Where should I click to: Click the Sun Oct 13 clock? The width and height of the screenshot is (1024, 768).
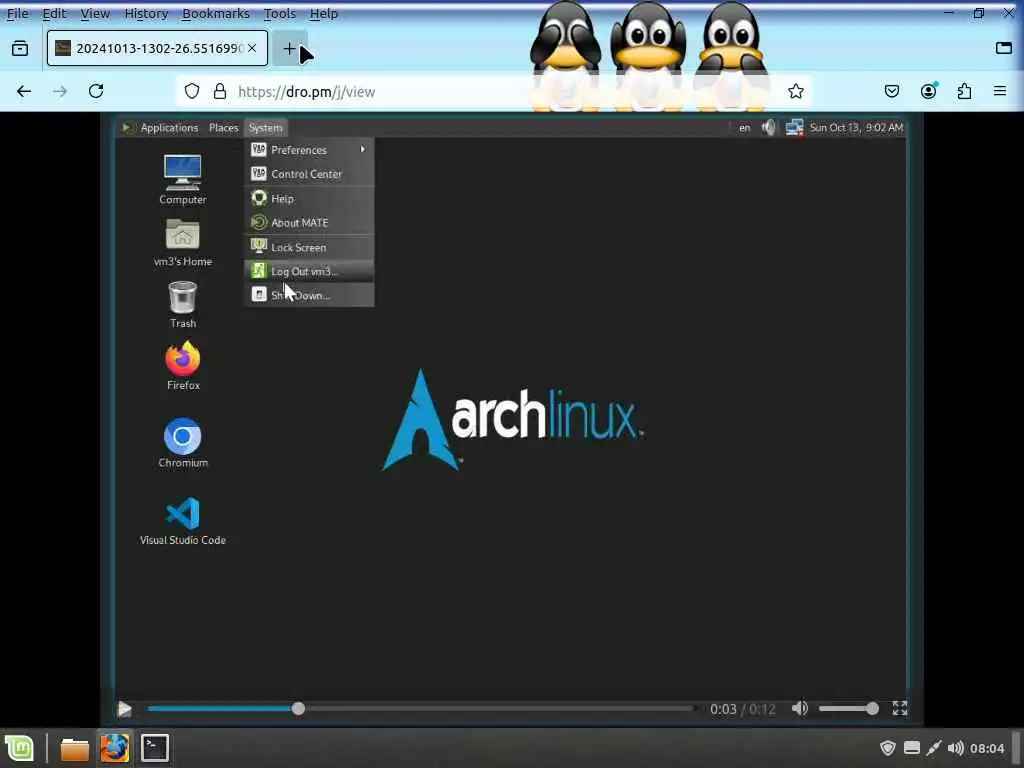pos(856,128)
